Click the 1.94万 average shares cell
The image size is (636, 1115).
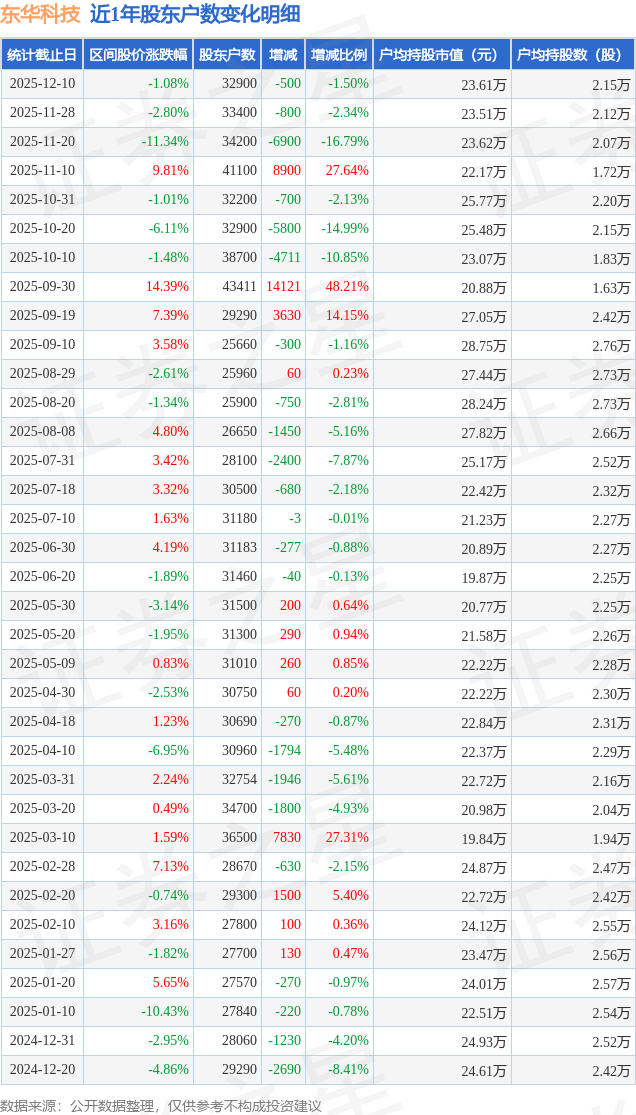click(573, 838)
